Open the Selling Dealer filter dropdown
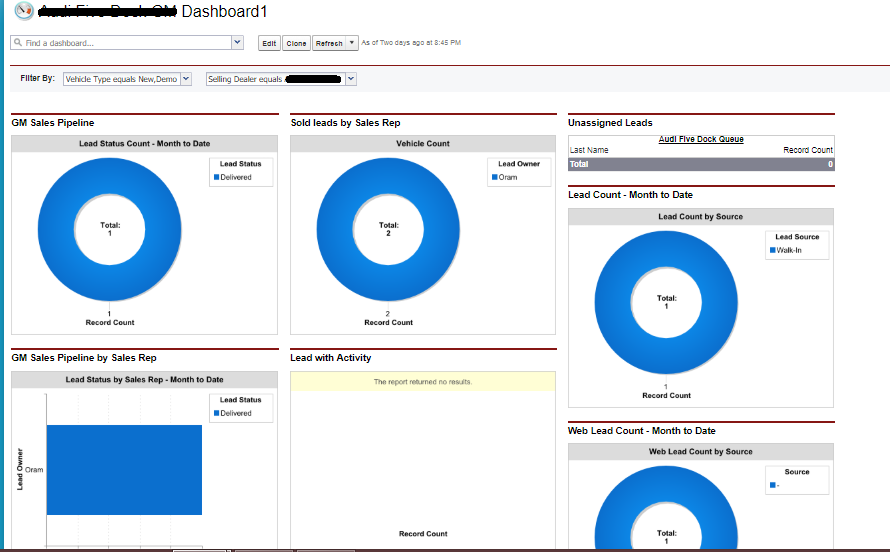The width and height of the screenshot is (890, 552). pyautogui.click(x=351, y=79)
